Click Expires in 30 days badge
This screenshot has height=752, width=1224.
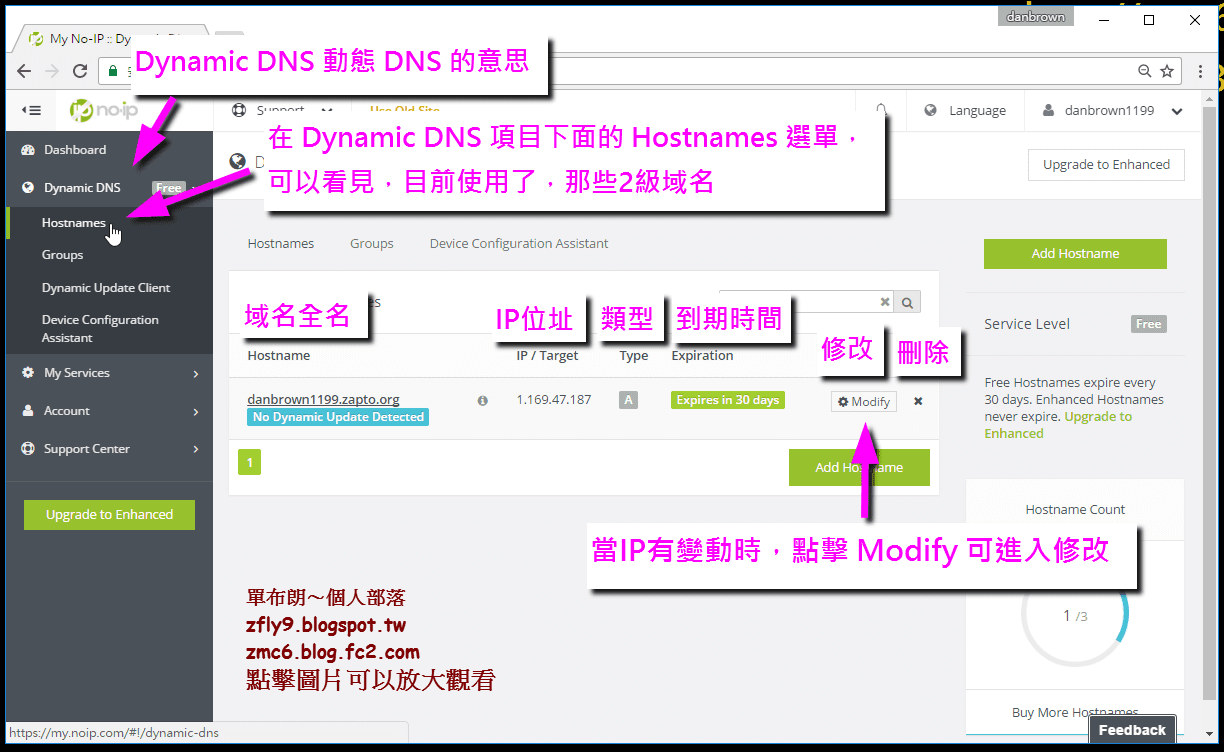(728, 400)
